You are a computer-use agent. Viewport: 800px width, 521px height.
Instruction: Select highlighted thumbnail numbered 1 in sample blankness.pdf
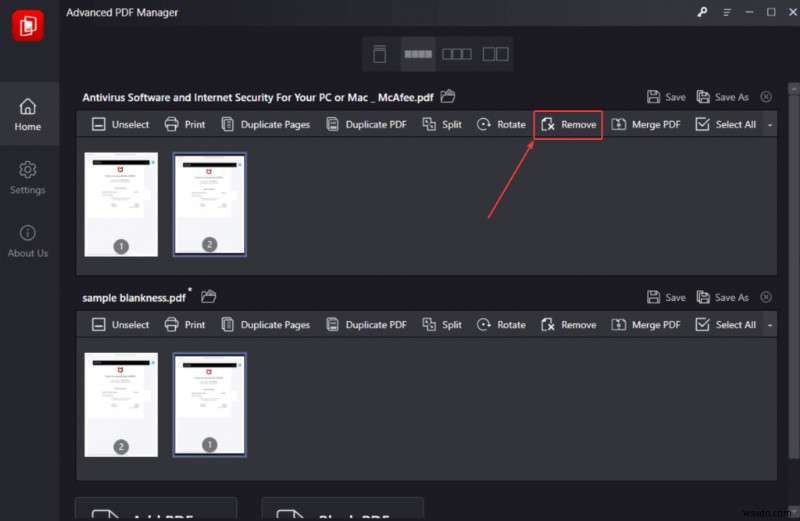pos(210,405)
